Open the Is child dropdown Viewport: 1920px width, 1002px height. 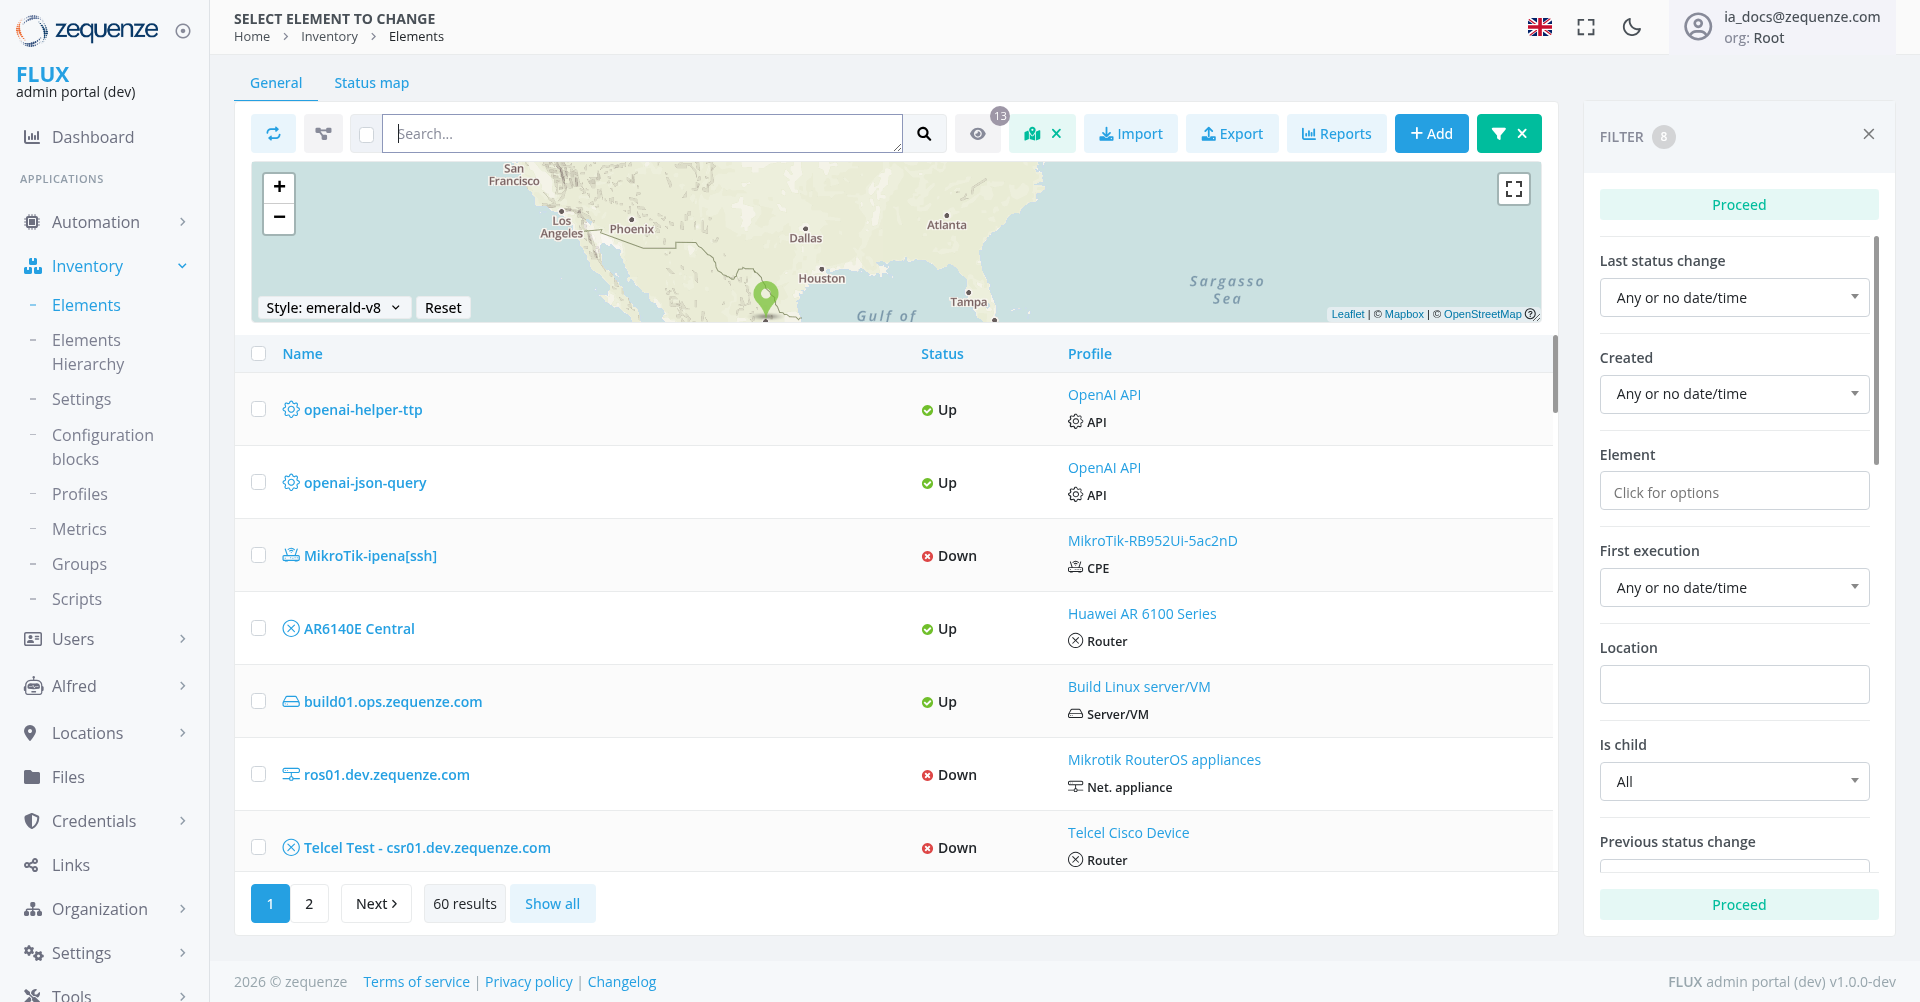1735,782
